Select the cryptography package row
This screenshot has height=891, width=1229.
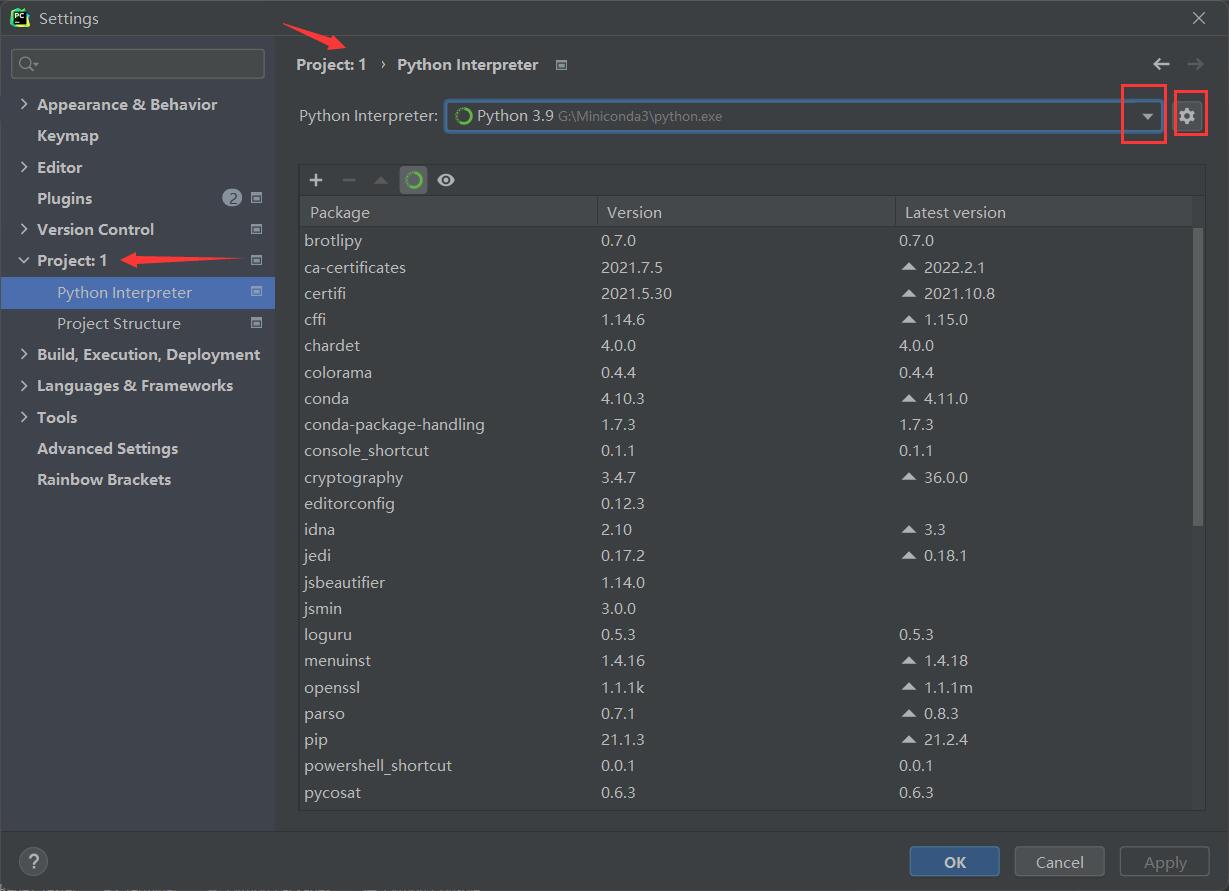[746, 477]
